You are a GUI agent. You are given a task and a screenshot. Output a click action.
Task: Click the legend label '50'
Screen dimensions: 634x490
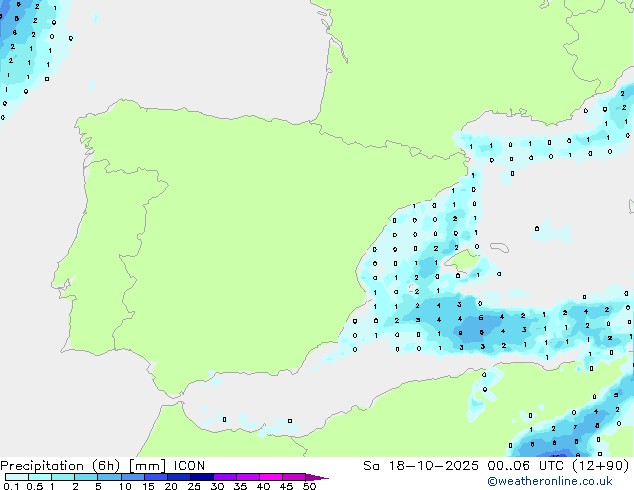[309, 486]
